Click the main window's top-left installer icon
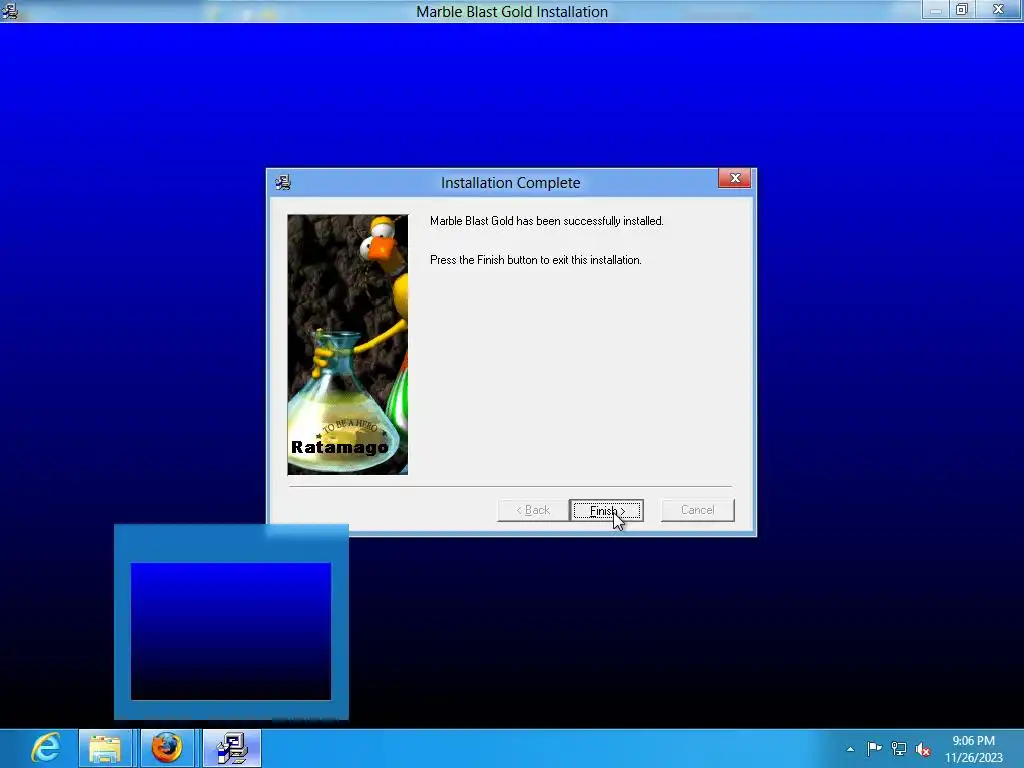 tap(10, 10)
